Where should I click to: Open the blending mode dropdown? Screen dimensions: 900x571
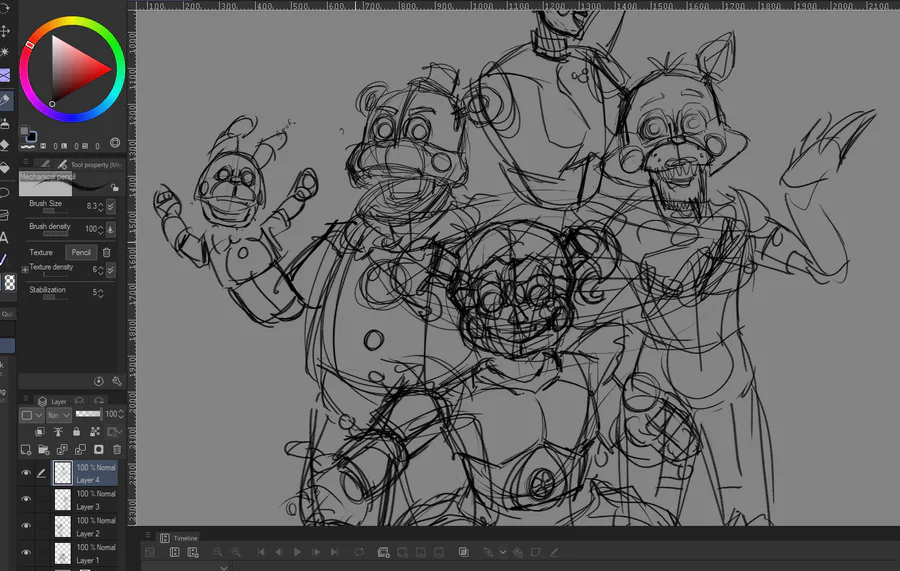pyautogui.click(x=59, y=415)
